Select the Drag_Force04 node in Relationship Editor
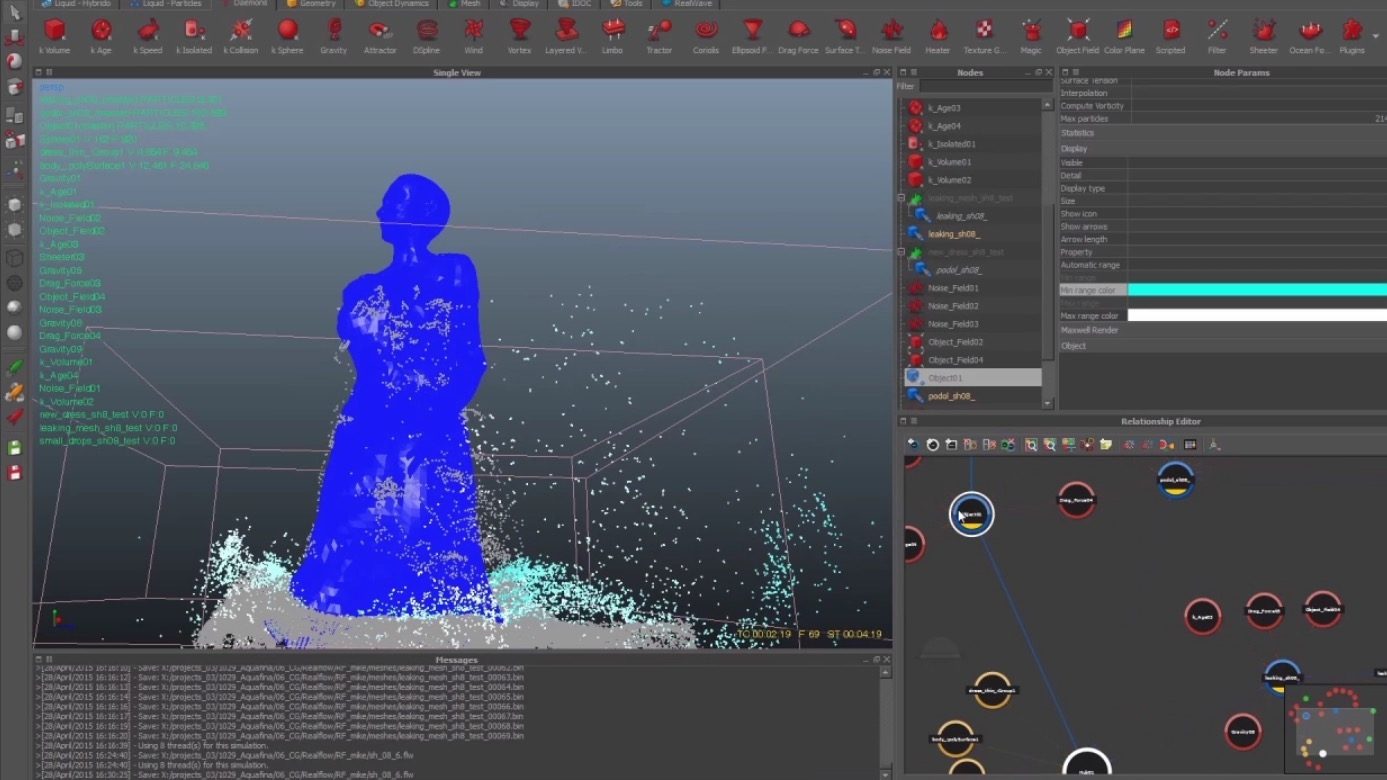 1077,499
